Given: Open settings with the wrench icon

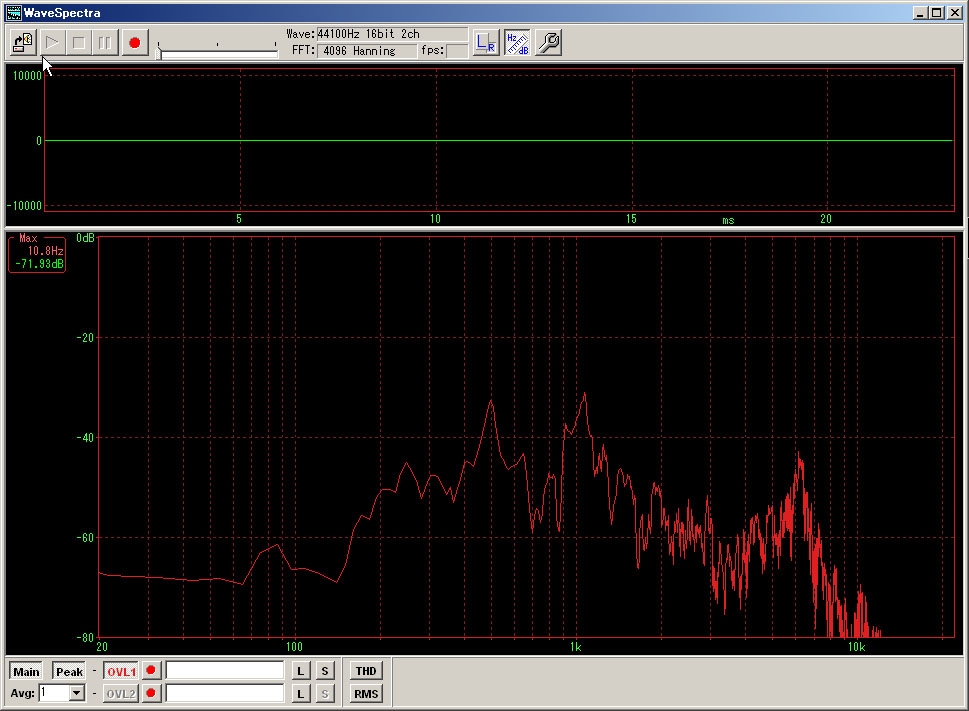Looking at the screenshot, I should [548, 43].
